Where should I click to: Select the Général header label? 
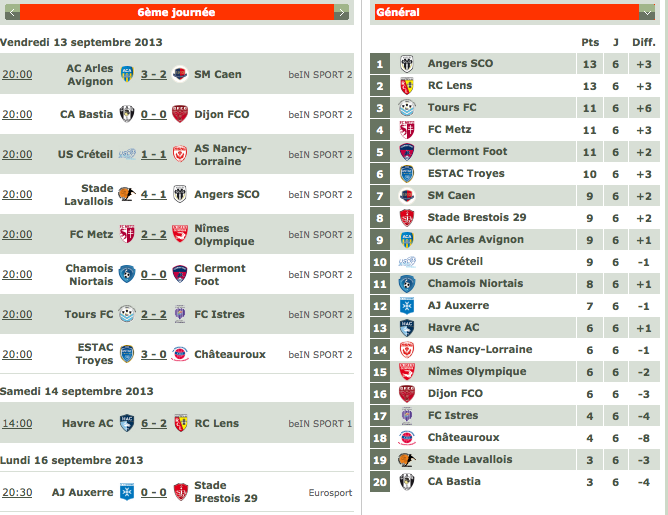coord(398,12)
